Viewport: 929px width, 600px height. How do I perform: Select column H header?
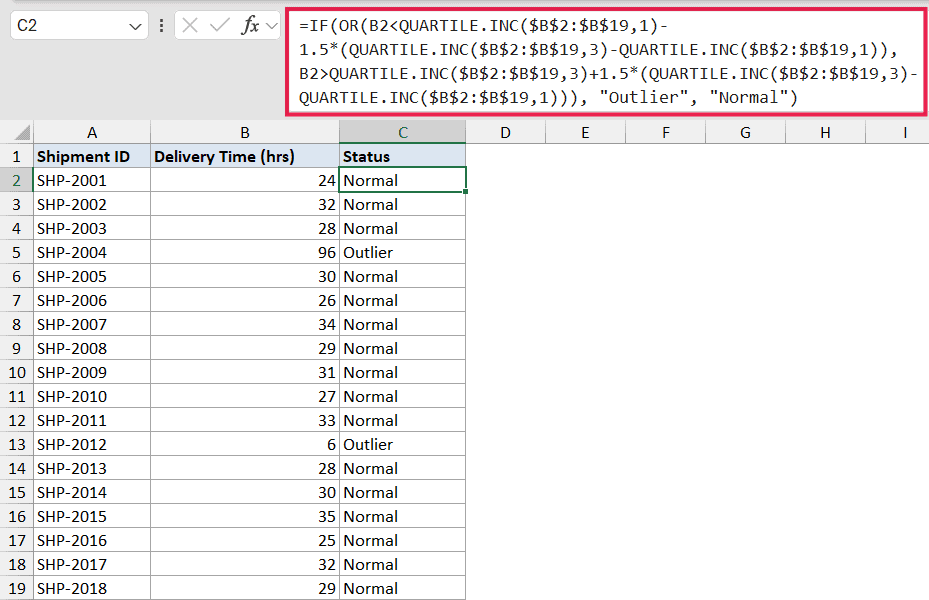(825, 133)
